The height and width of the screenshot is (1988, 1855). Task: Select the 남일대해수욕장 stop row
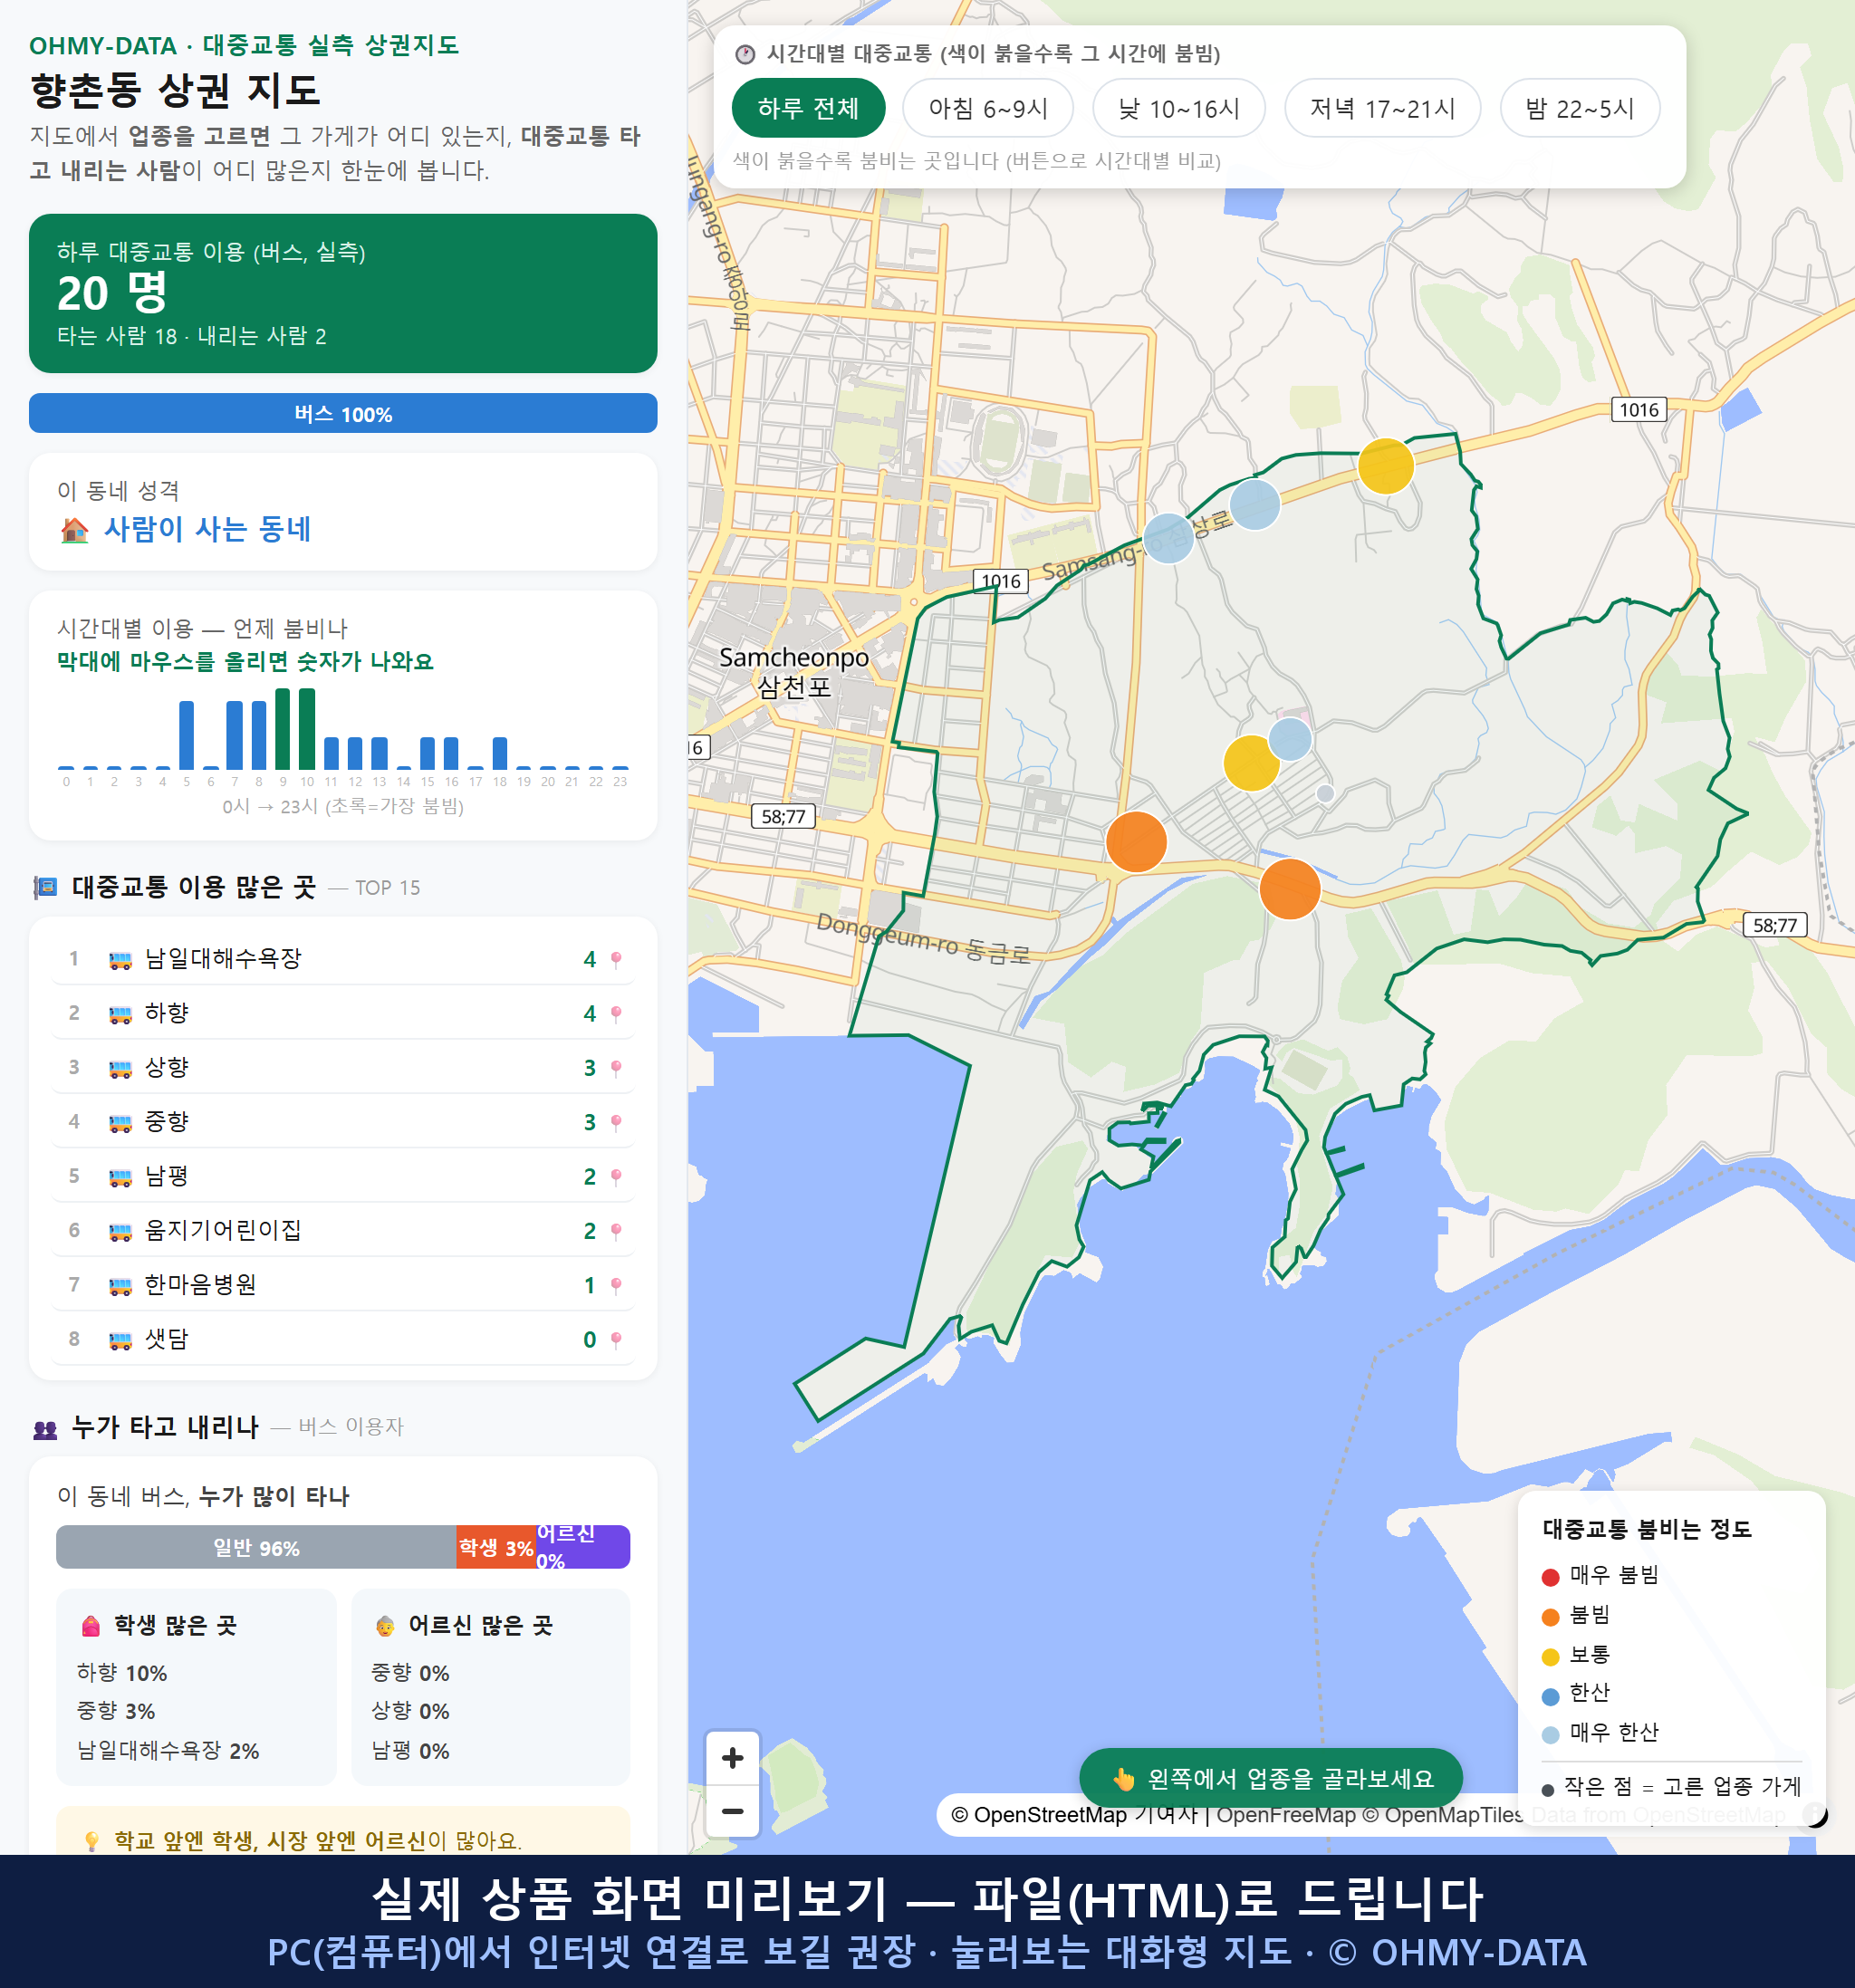[x=343, y=958]
